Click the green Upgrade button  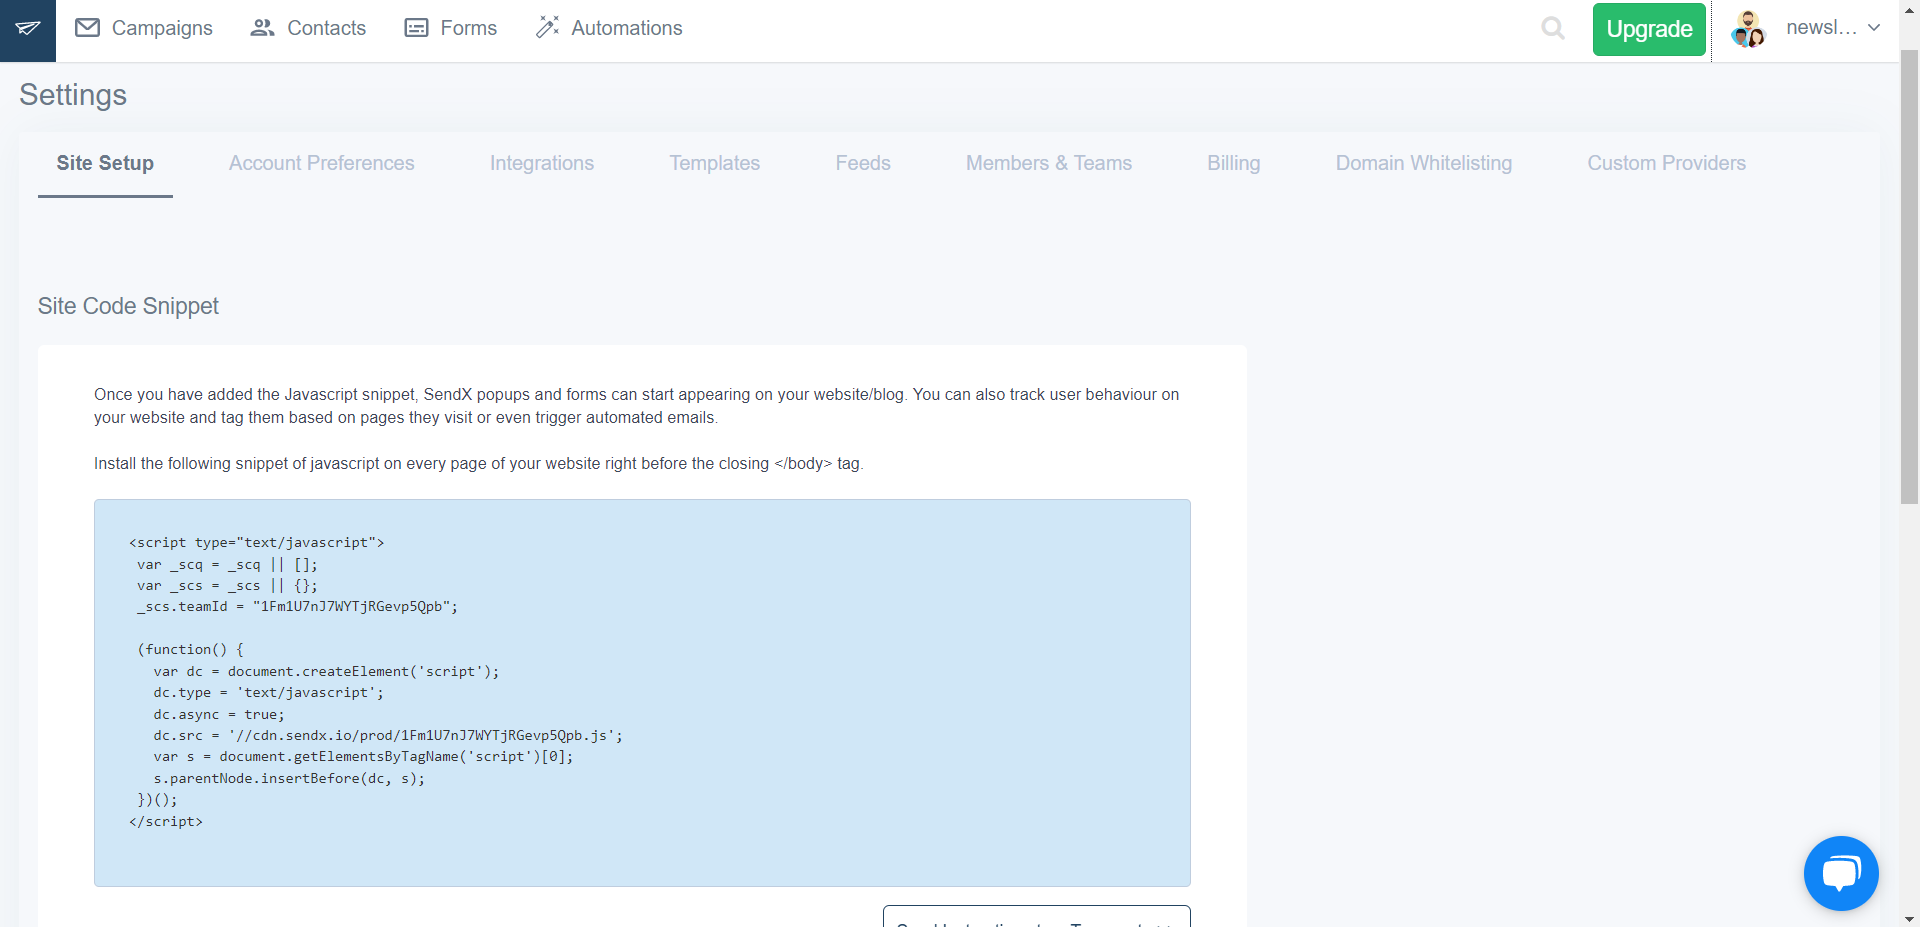pyautogui.click(x=1649, y=30)
